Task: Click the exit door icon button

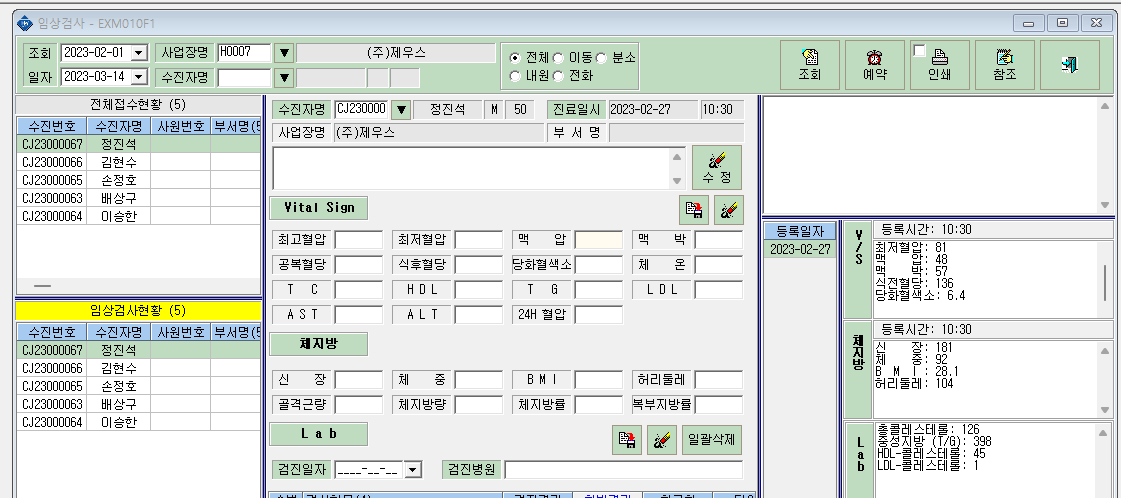Action: coord(1070,65)
